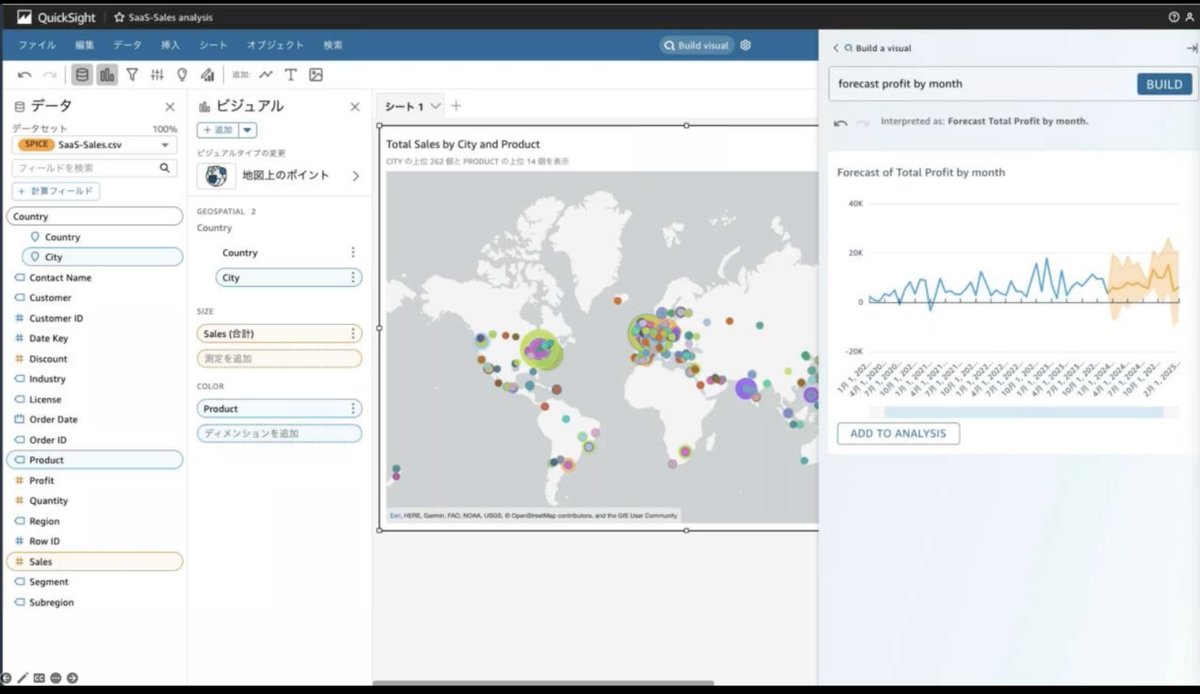Add an image with the picture icon
Viewport: 1200px width, 694px height.
316,75
